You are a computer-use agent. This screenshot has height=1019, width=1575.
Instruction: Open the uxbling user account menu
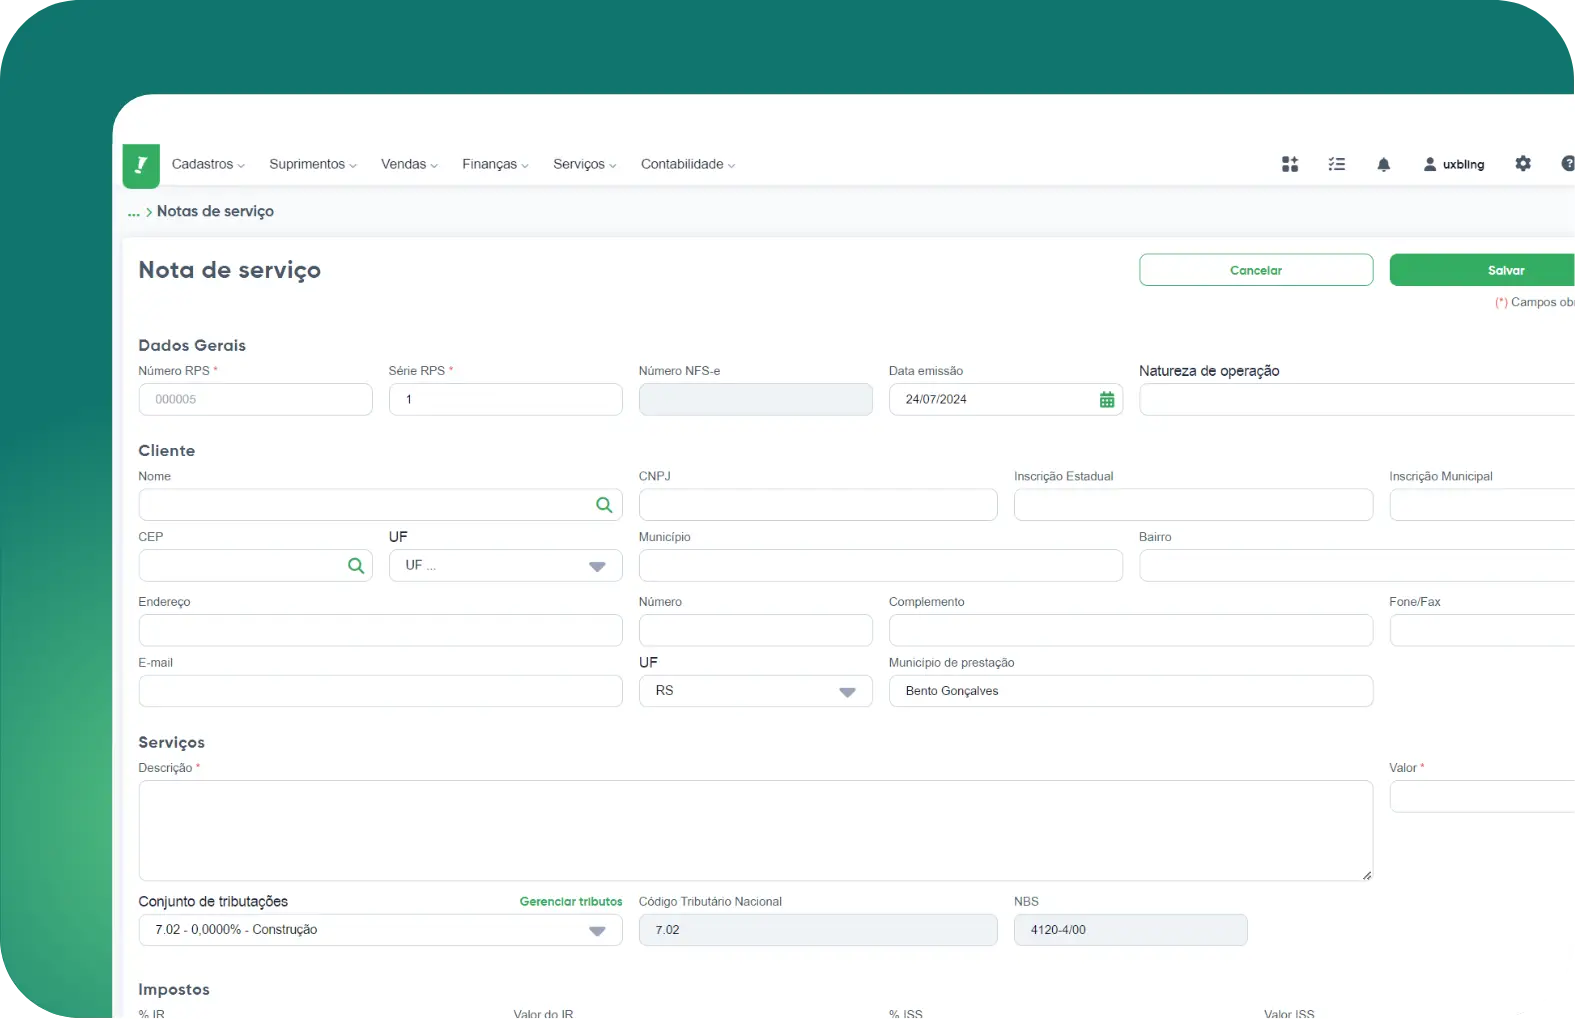(1454, 164)
